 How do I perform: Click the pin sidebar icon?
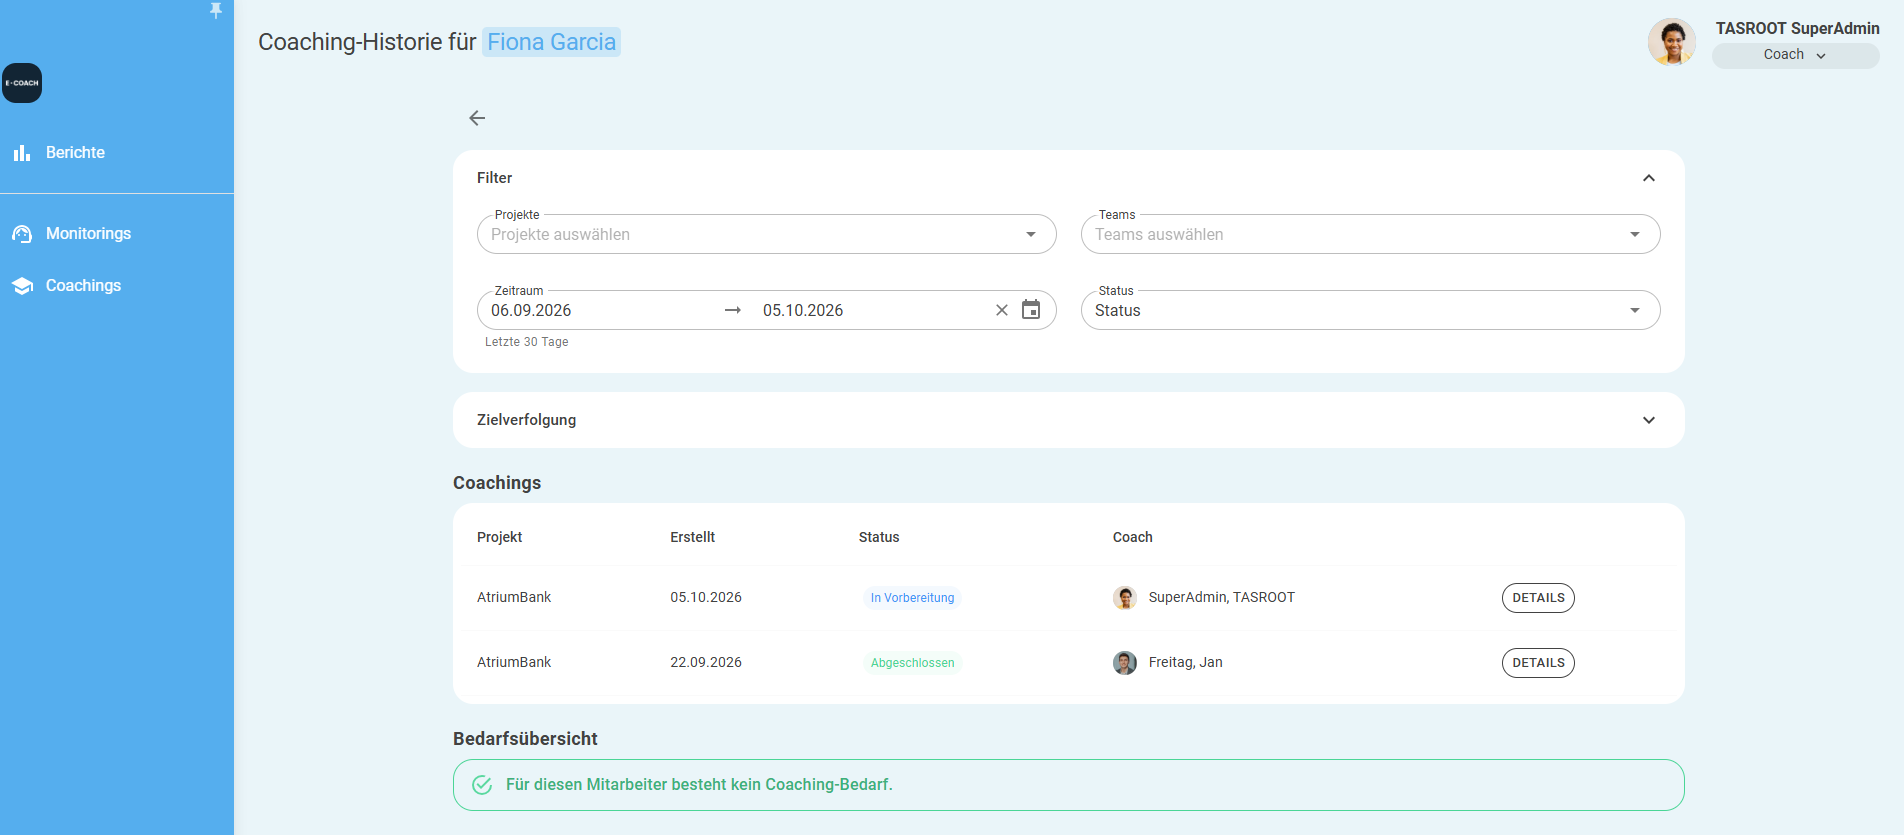[x=215, y=10]
